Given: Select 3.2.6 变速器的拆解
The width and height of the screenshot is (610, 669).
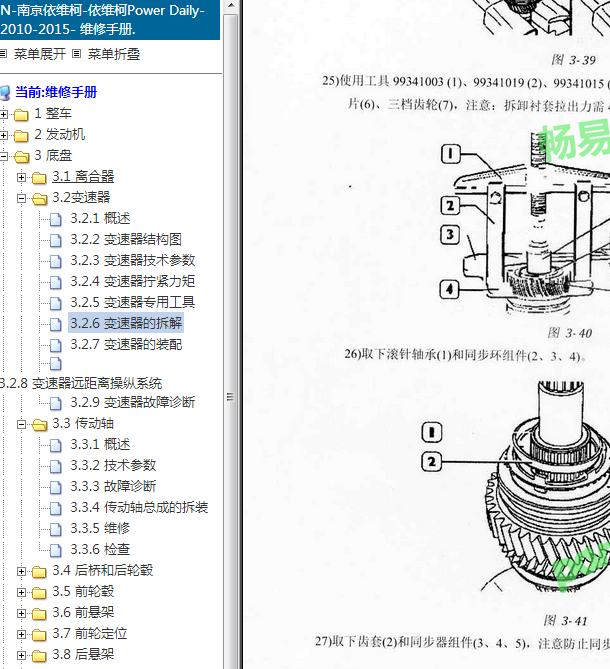Looking at the screenshot, I should click(126, 323).
